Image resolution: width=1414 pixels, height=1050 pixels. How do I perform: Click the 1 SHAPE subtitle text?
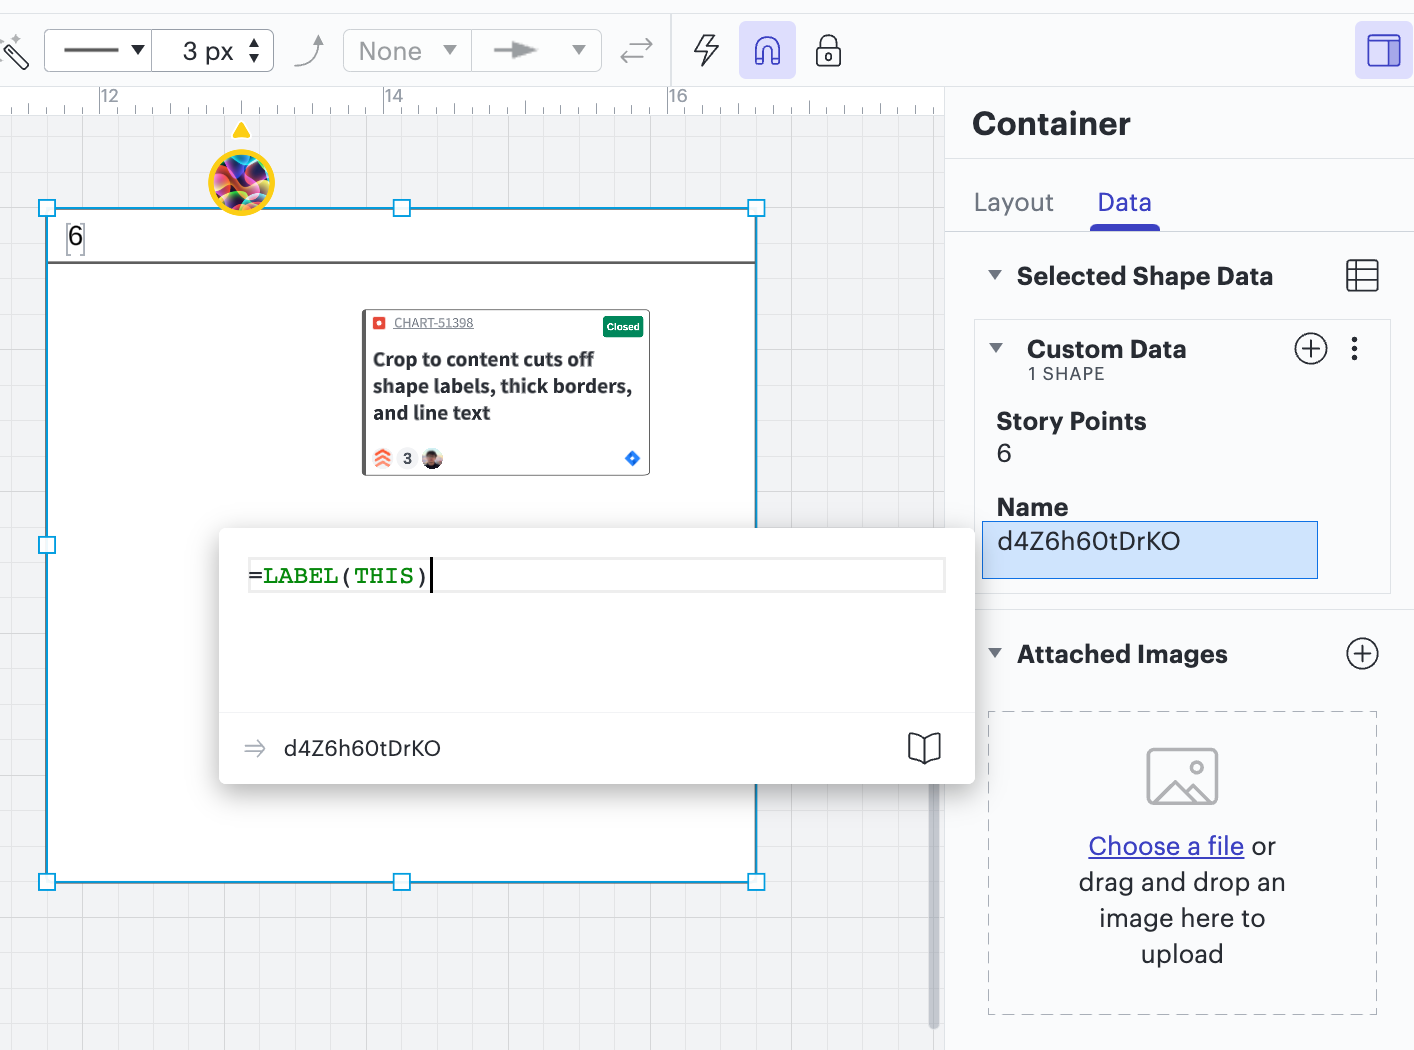1066,374
